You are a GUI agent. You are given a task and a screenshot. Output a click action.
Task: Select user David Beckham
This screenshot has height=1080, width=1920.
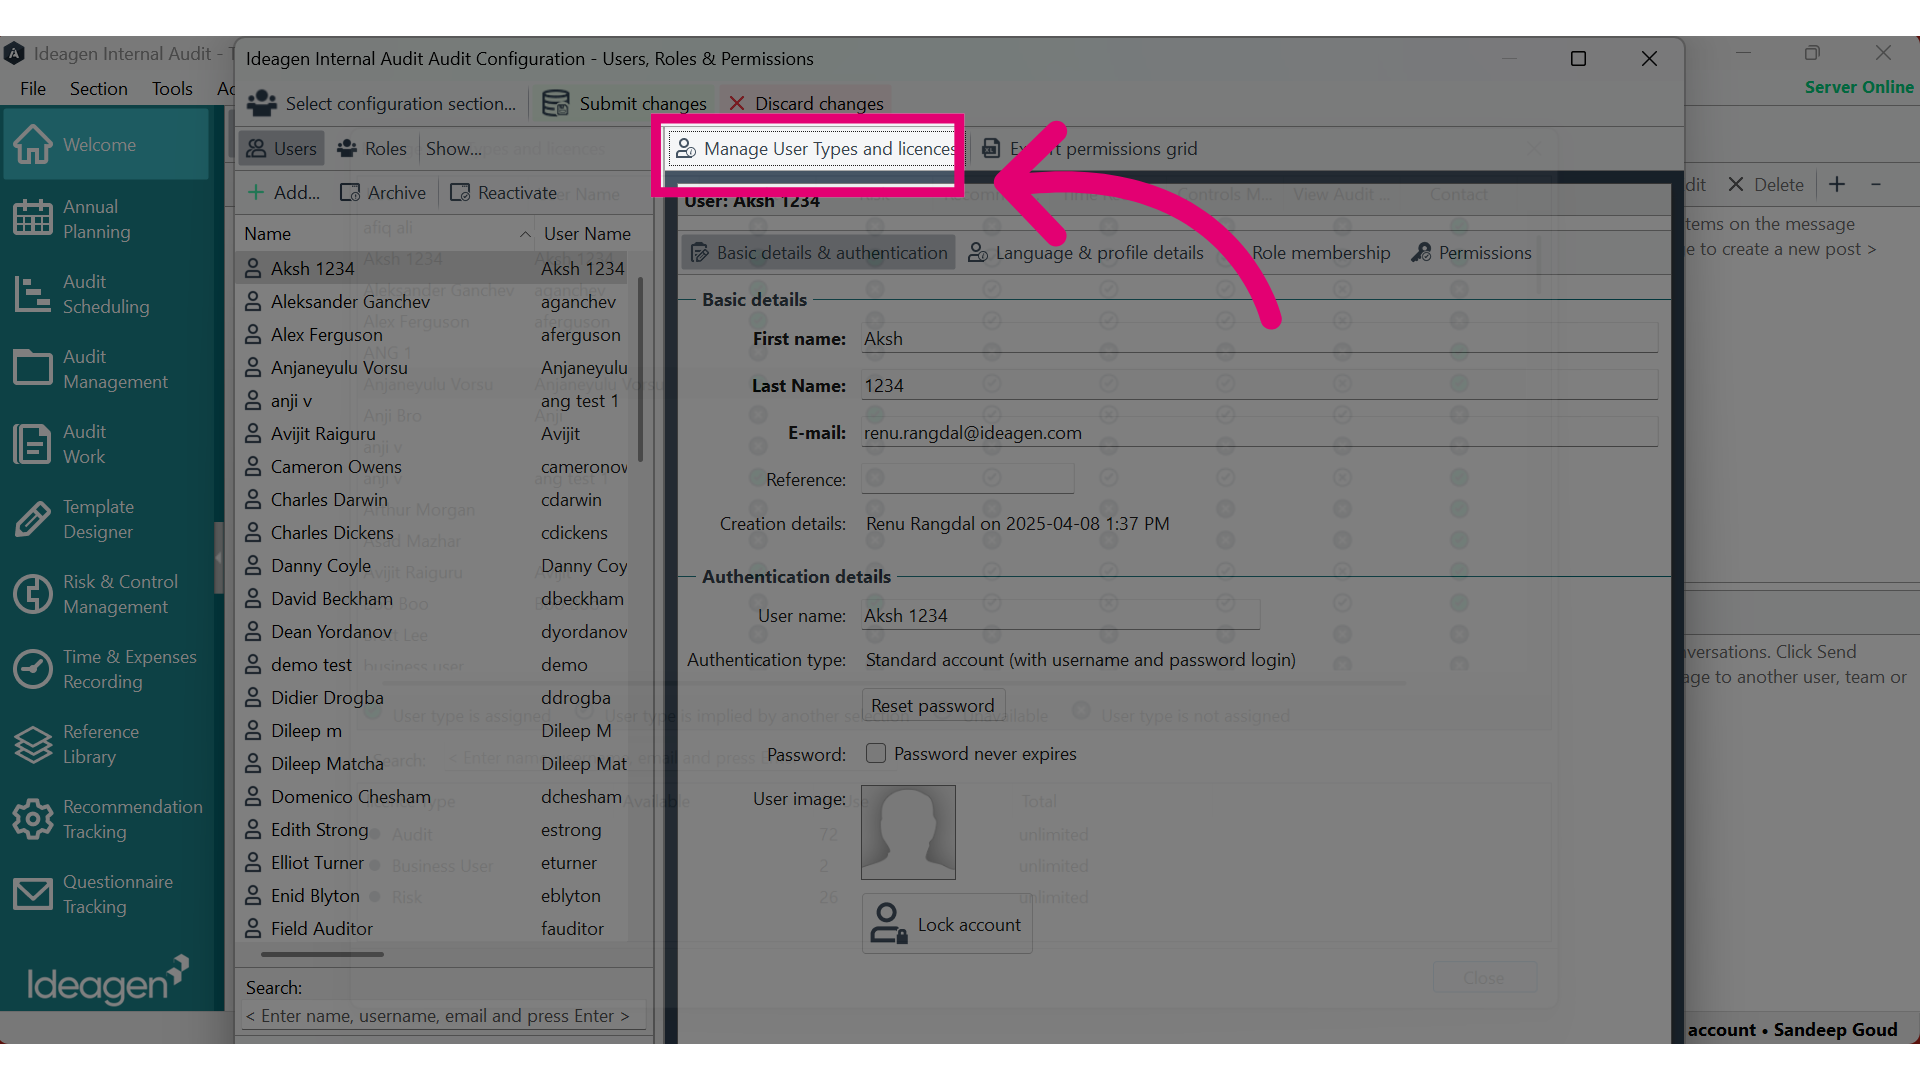point(432,599)
